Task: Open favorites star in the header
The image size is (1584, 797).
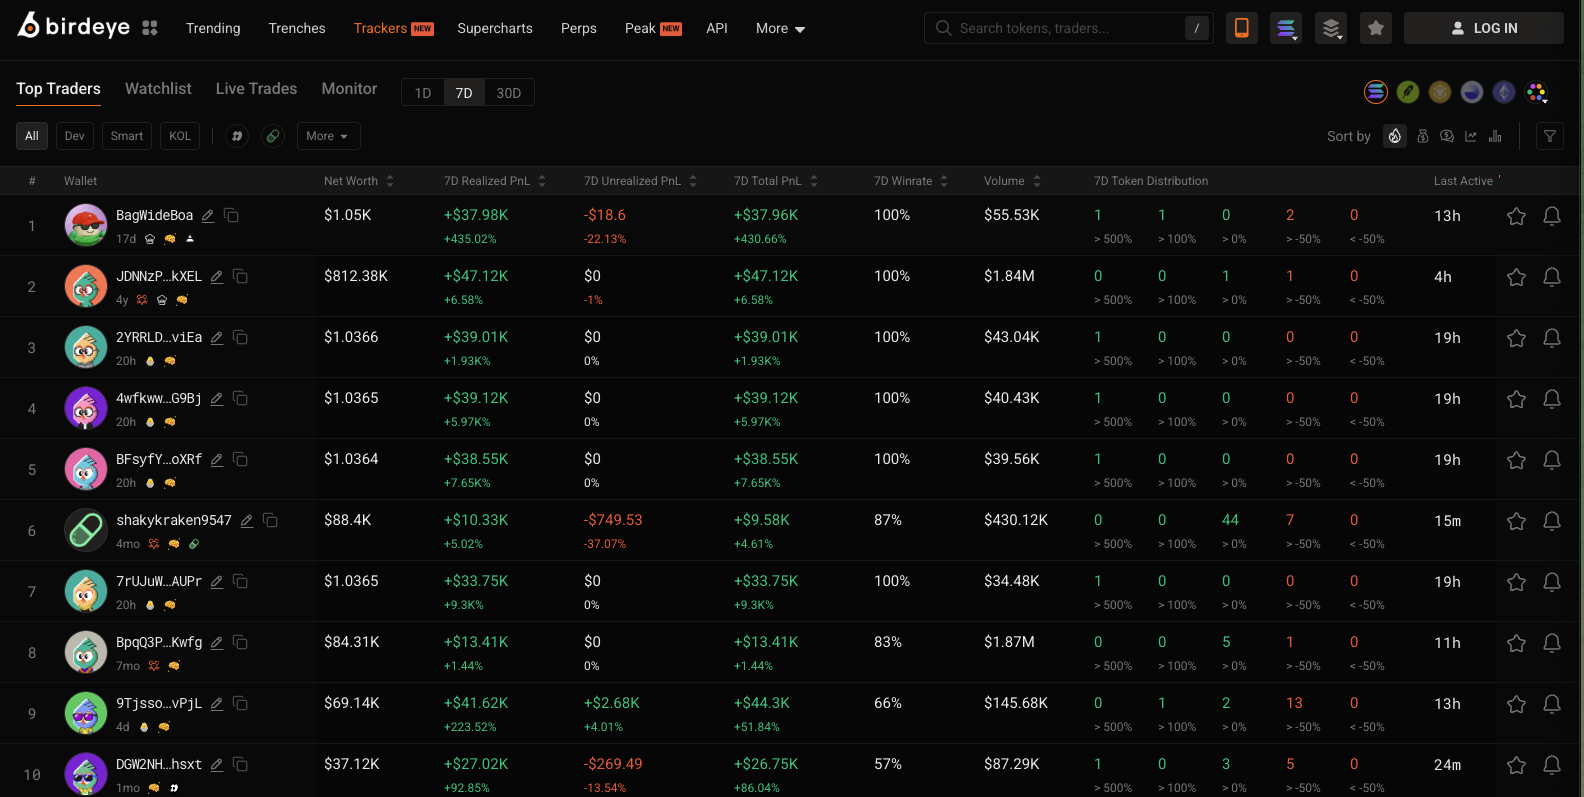Action: pos(1376,28)
